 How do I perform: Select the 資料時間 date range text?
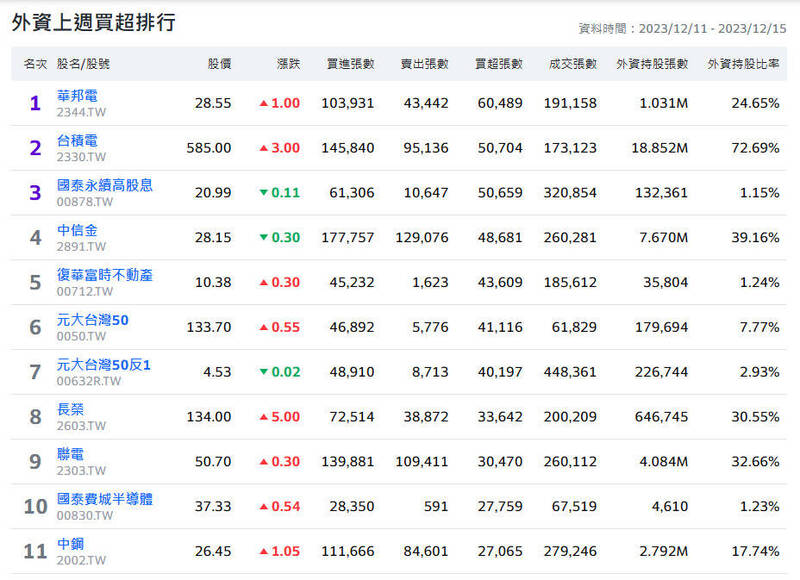pyautogui.click(x=682, y=29)
